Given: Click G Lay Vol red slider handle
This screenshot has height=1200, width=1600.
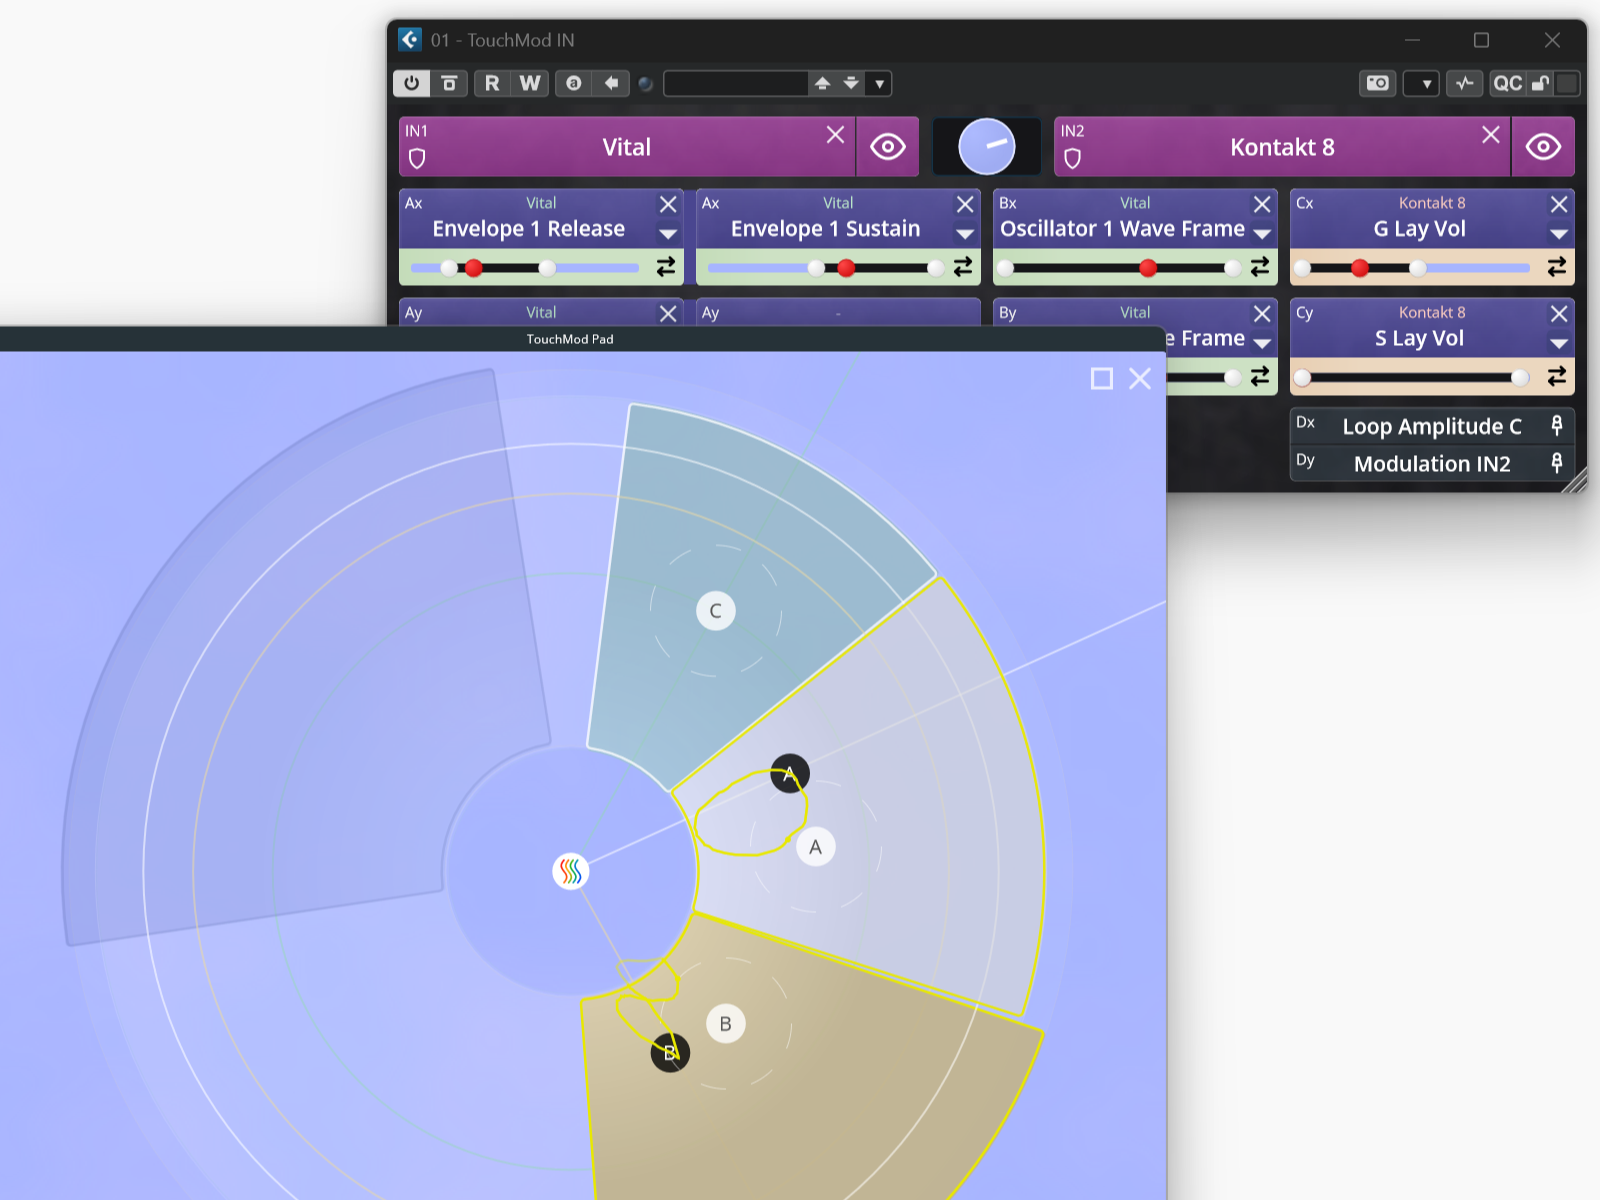Looking at the screenshot, I should coord(1360,268).
